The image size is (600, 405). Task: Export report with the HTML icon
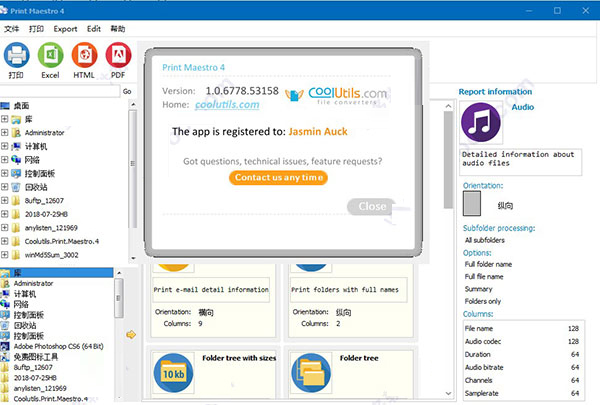click(84, 56)
